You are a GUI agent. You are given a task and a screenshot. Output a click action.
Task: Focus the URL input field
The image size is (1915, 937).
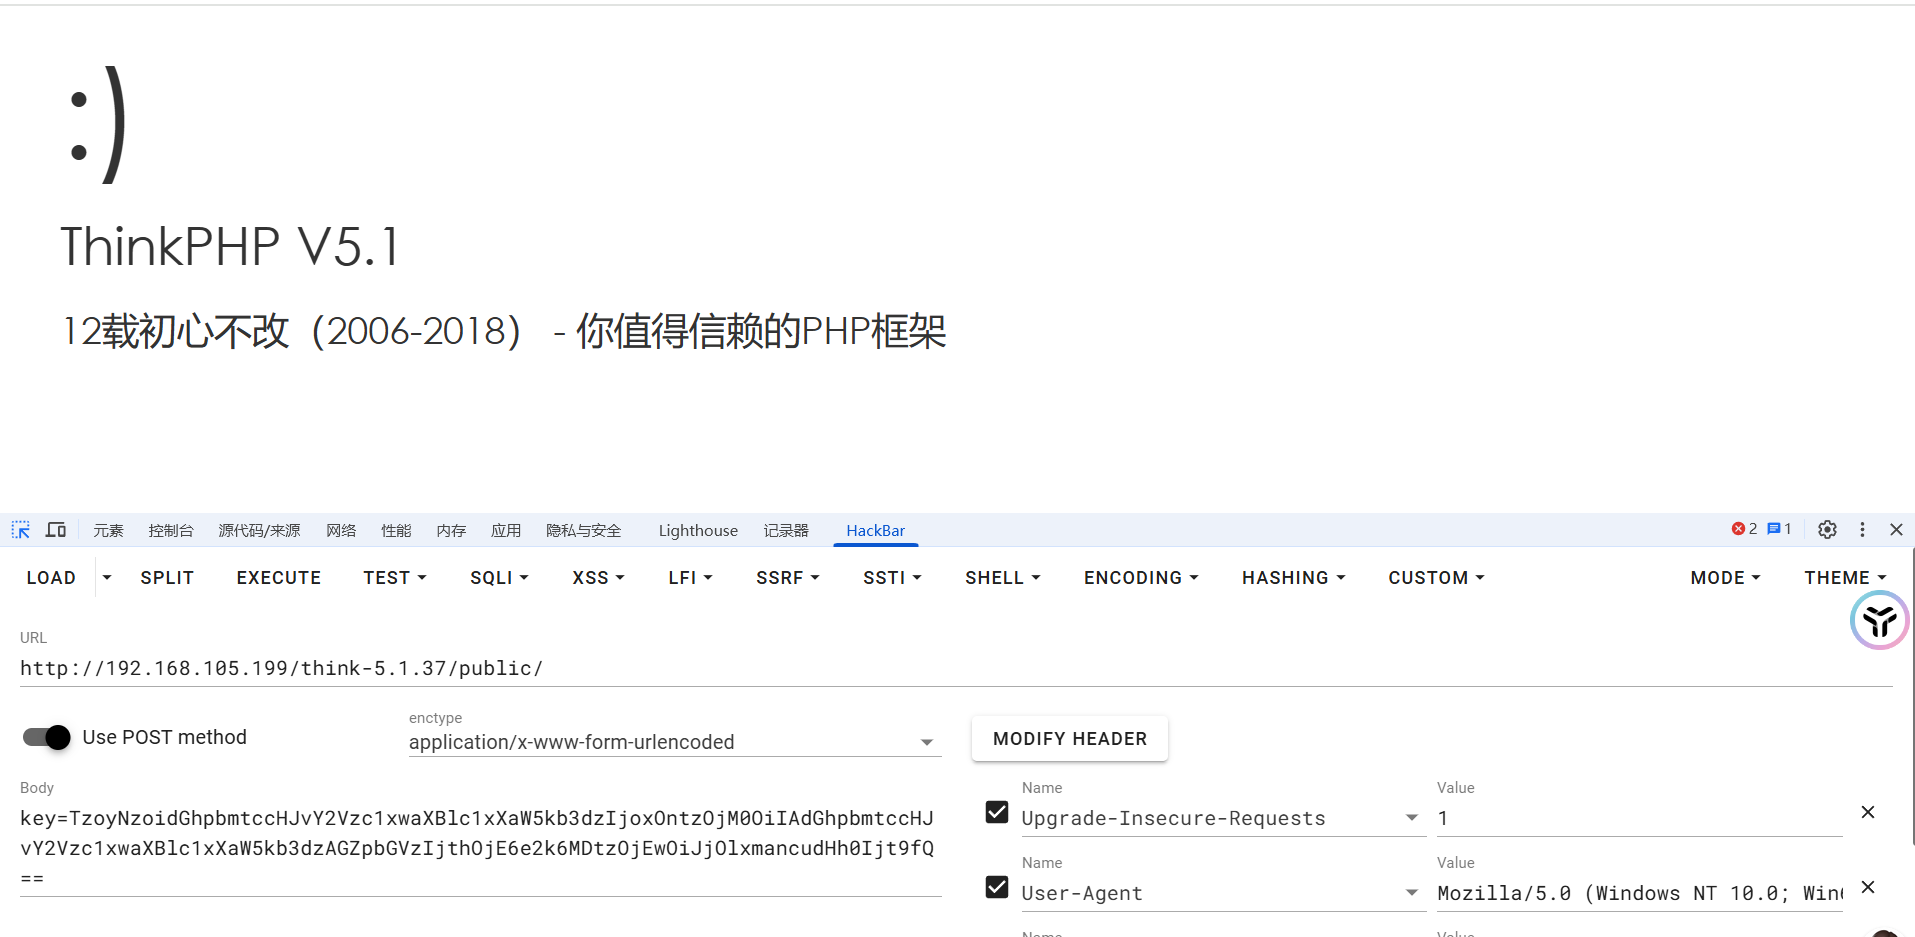pyautogui.click(x=956, y=668)
